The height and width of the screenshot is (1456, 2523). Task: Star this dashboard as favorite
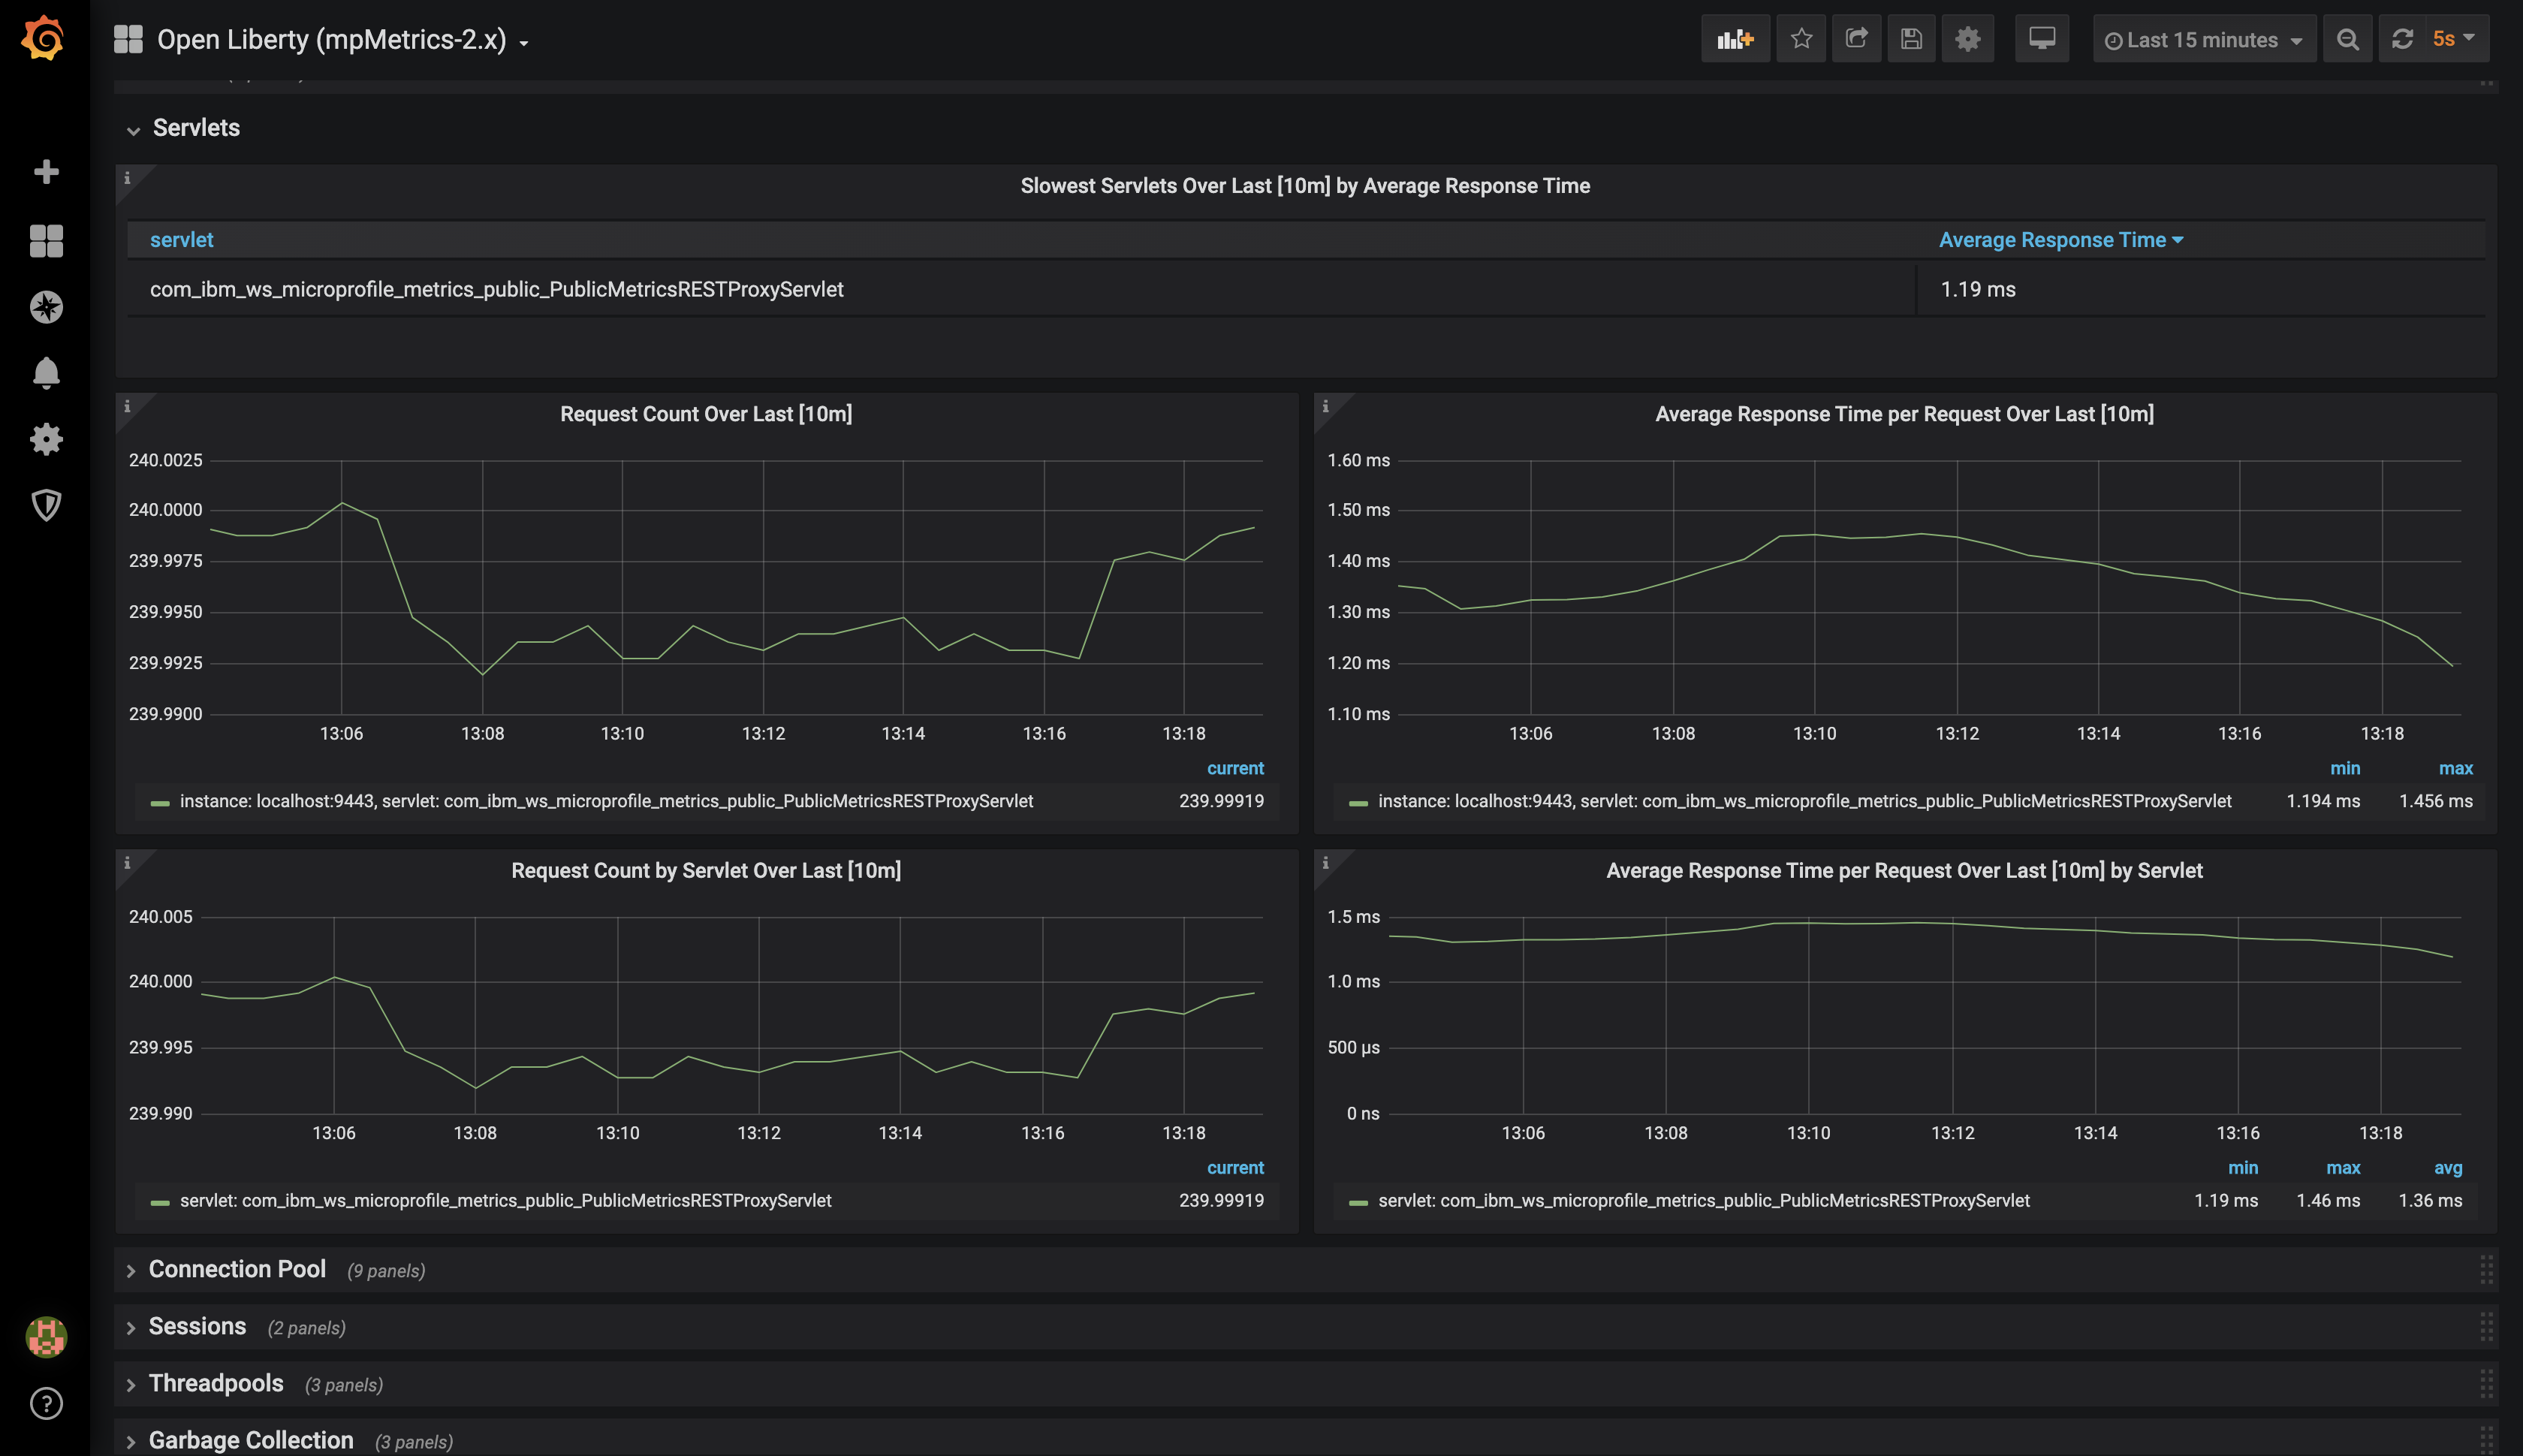[x=1801, y=39]
